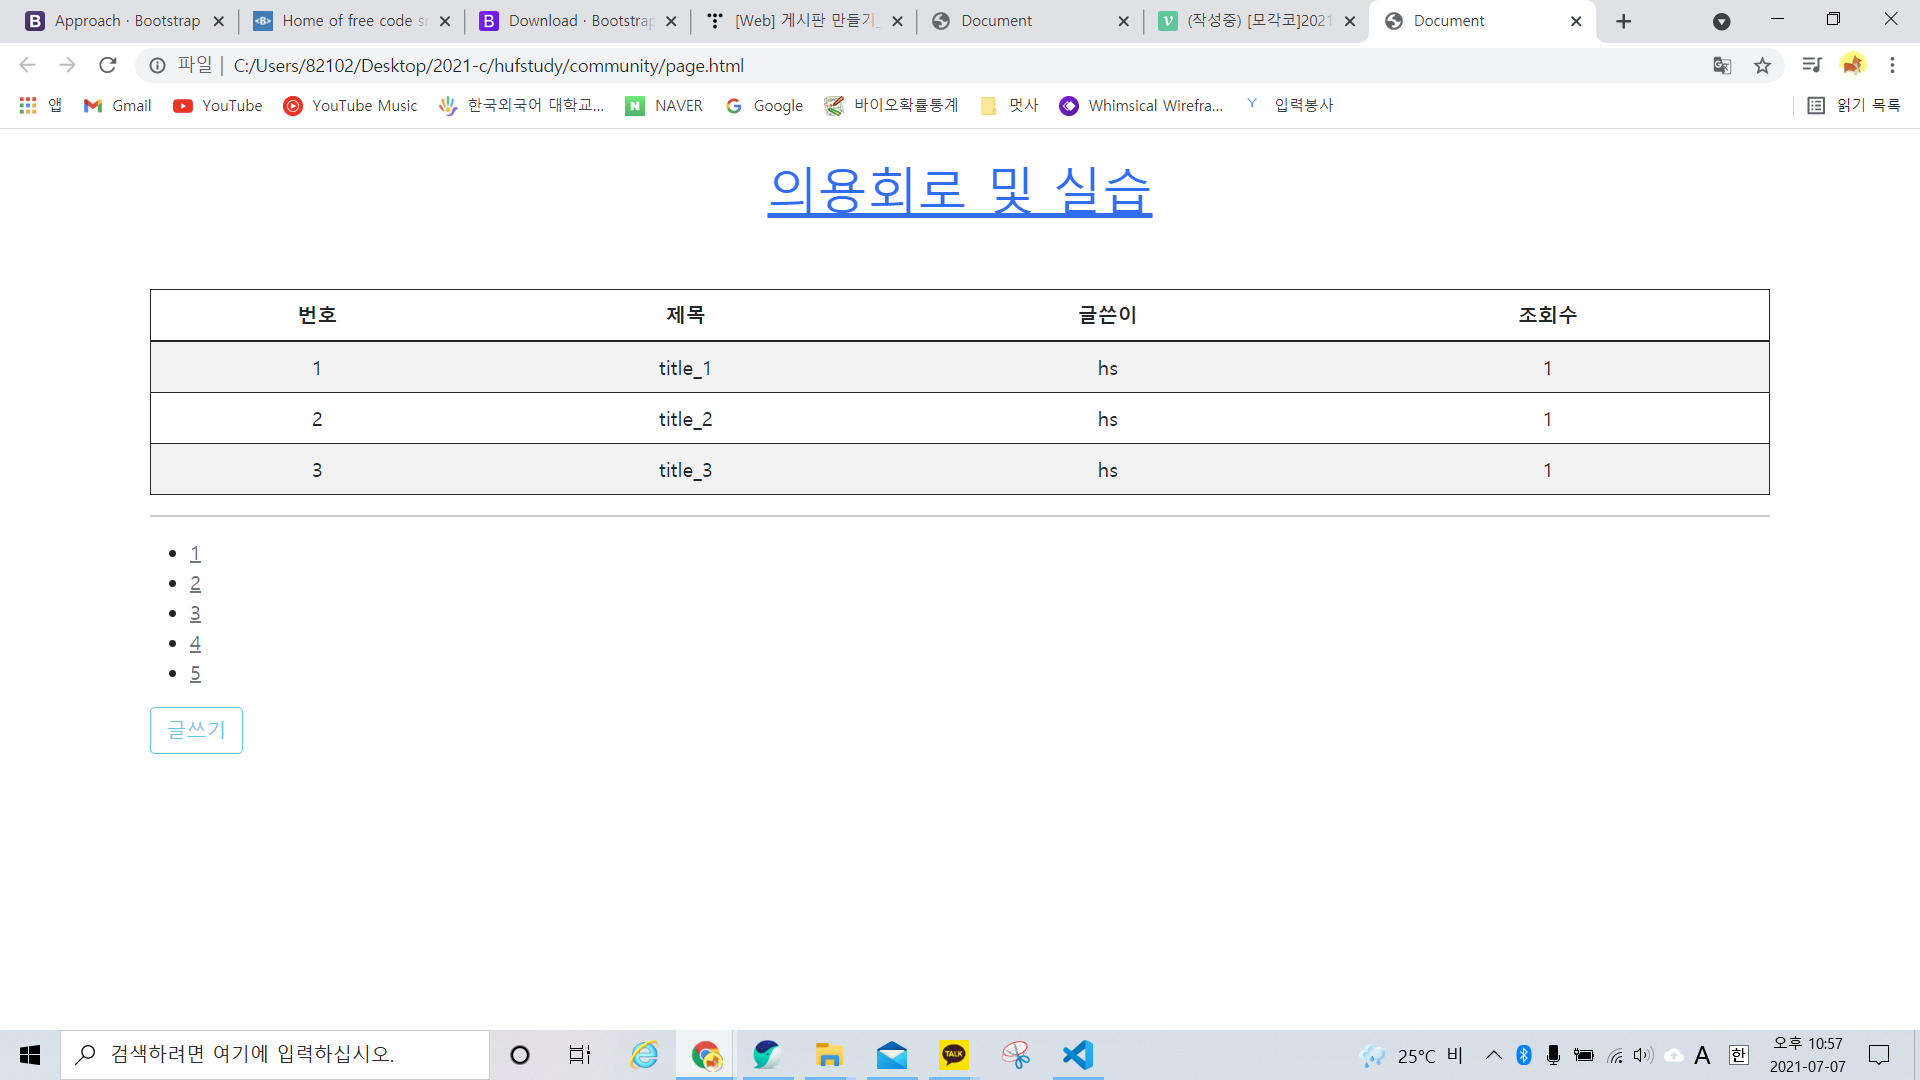Screen dimensions: 1920x1080
Task: Click the 글쓰기 write button
Action: click(x=196, y=730)
